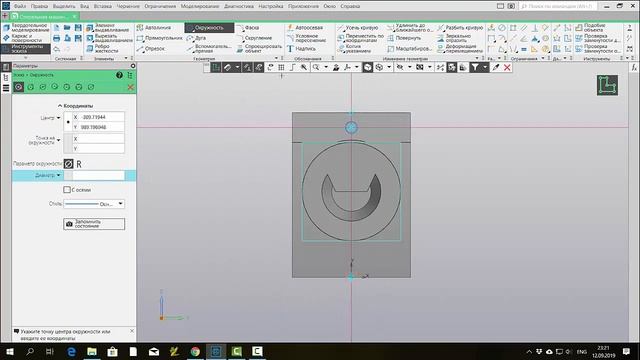Image resolution: width=640 pixels, height=360 pixels.
Task: Select the Автолиния tool
Action: [x=154, y=28]
